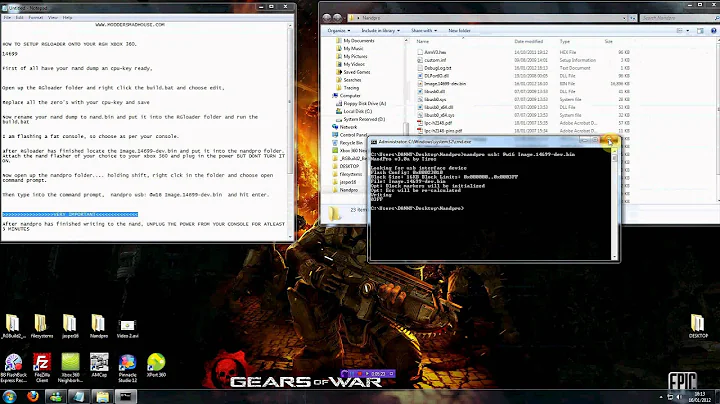The height and width of the screenshot is (404, 720).
Task: Click the Explorer address bar path Nandpro
Action: 371,18
